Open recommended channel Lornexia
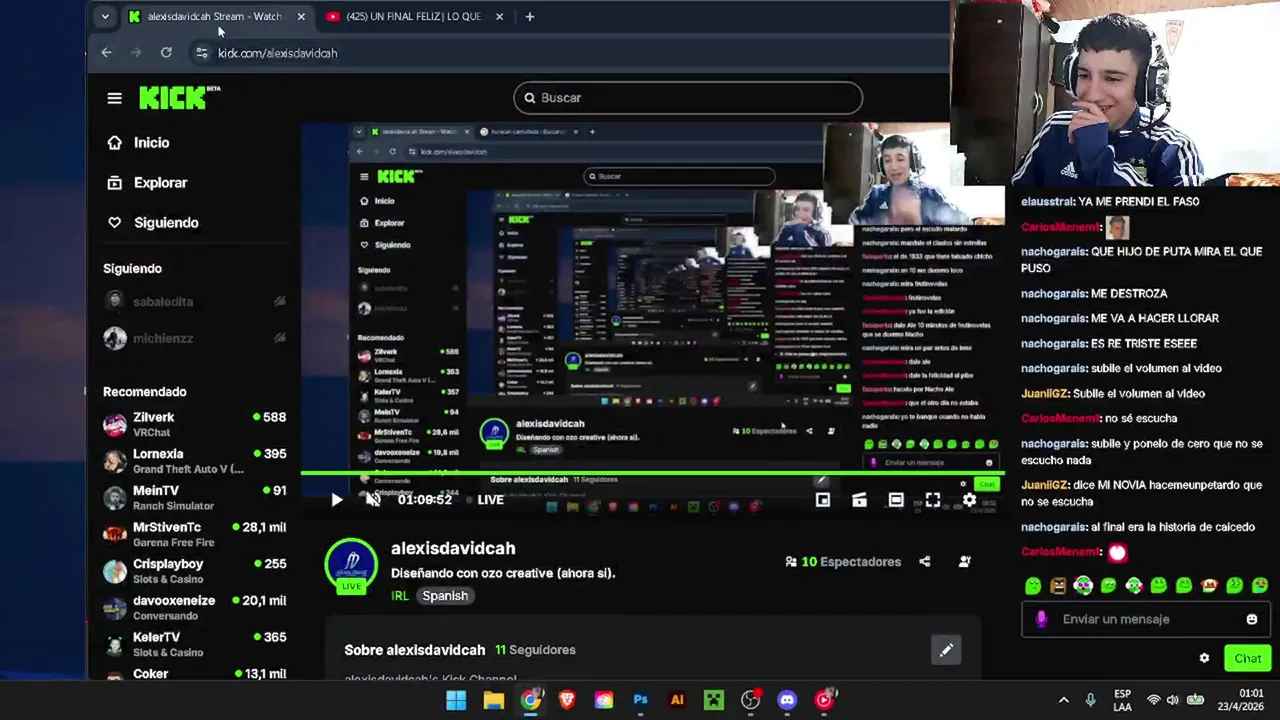The height and width of the screenshot is (720, 1280). pyautogui.click(x=195, y=461)
